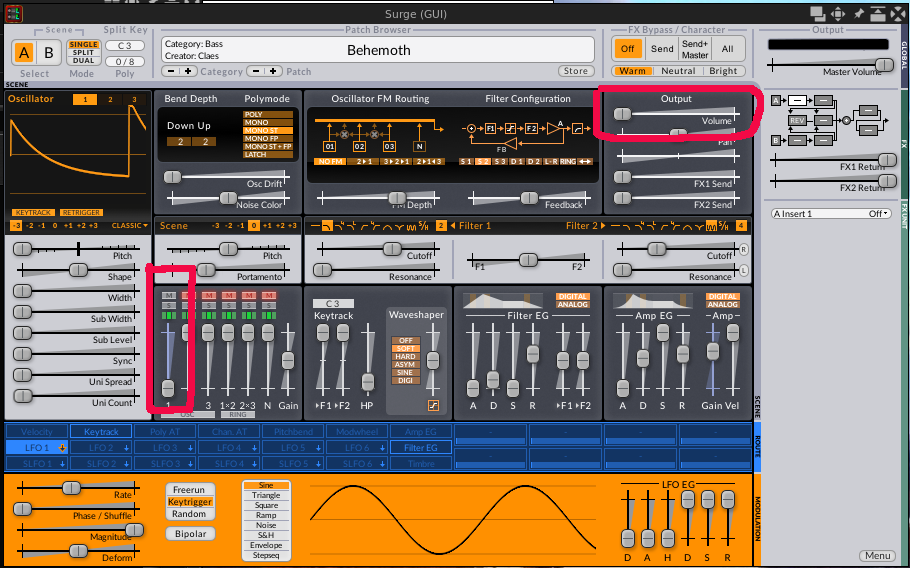The width and height of the screenshot is (910, 568).
Task: Click the A source box in FX routing
Action: pyautogui.click(x=775, y=100)
